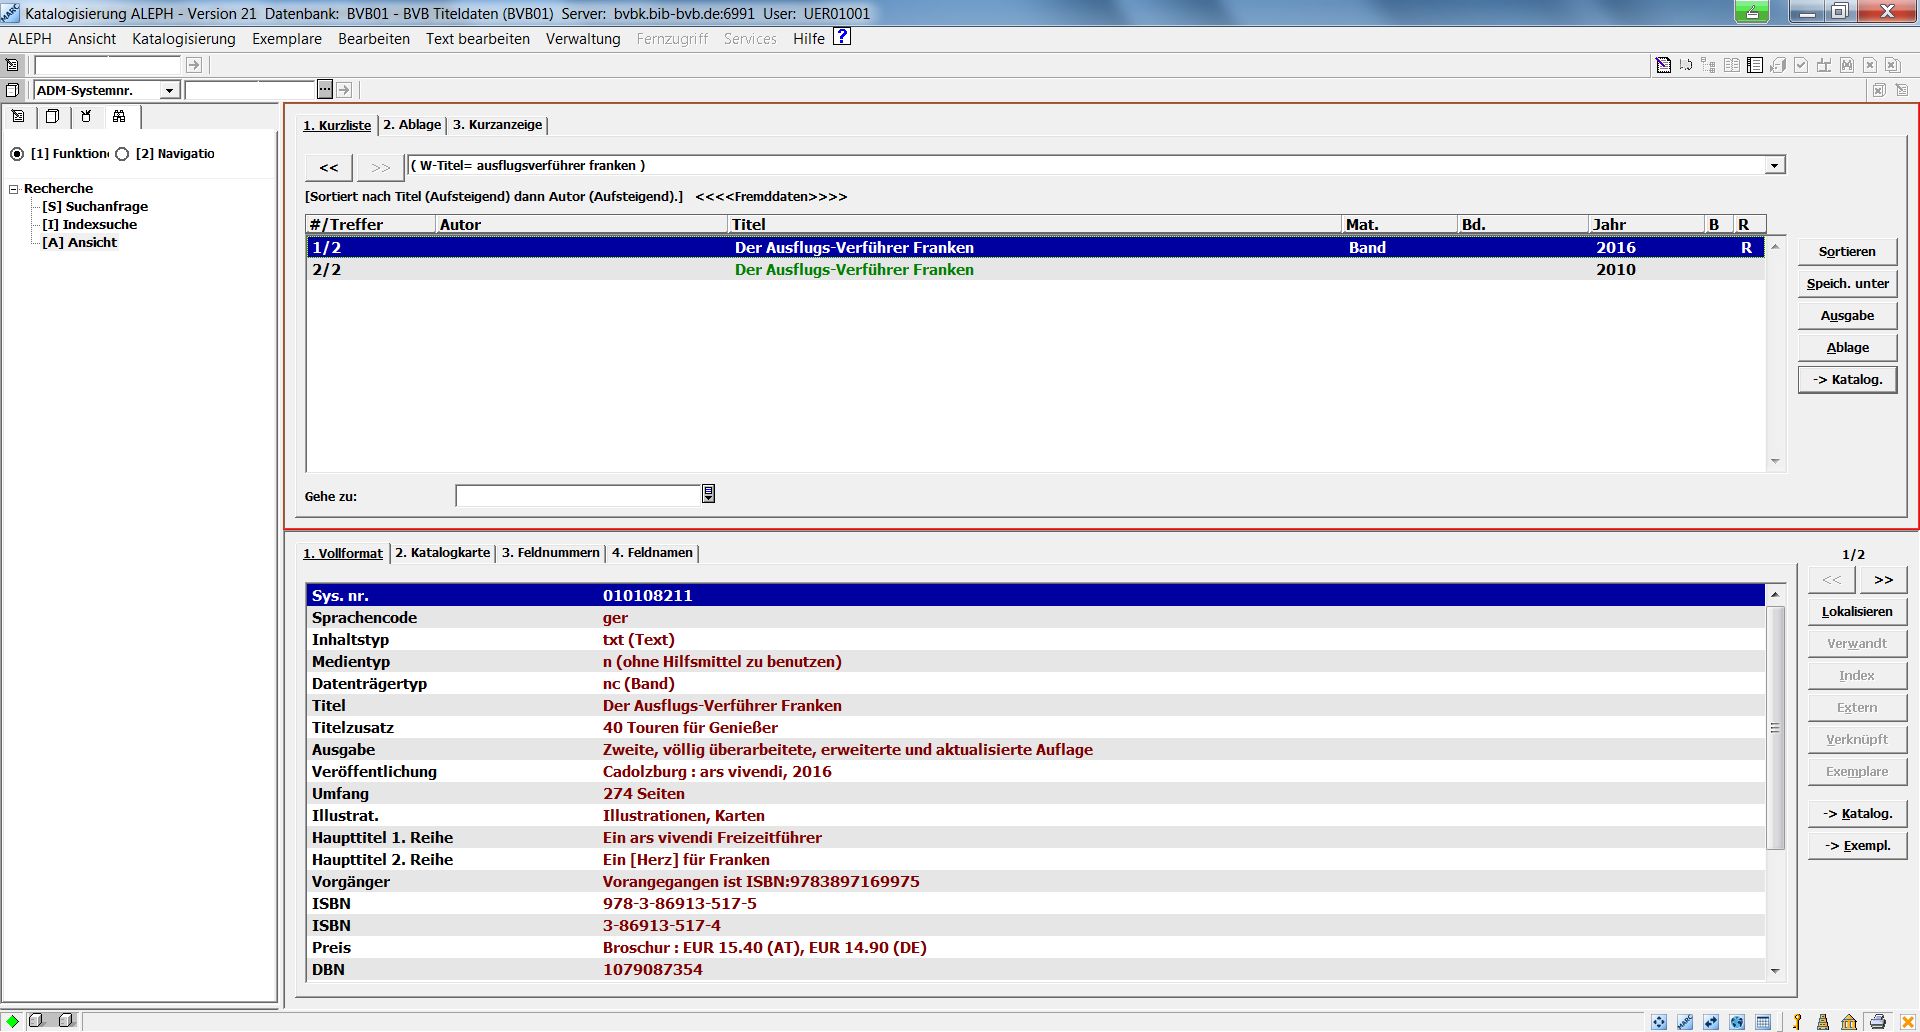Collapse the Recherche tree node
1920x1032 pixels.
click(14, 189)
